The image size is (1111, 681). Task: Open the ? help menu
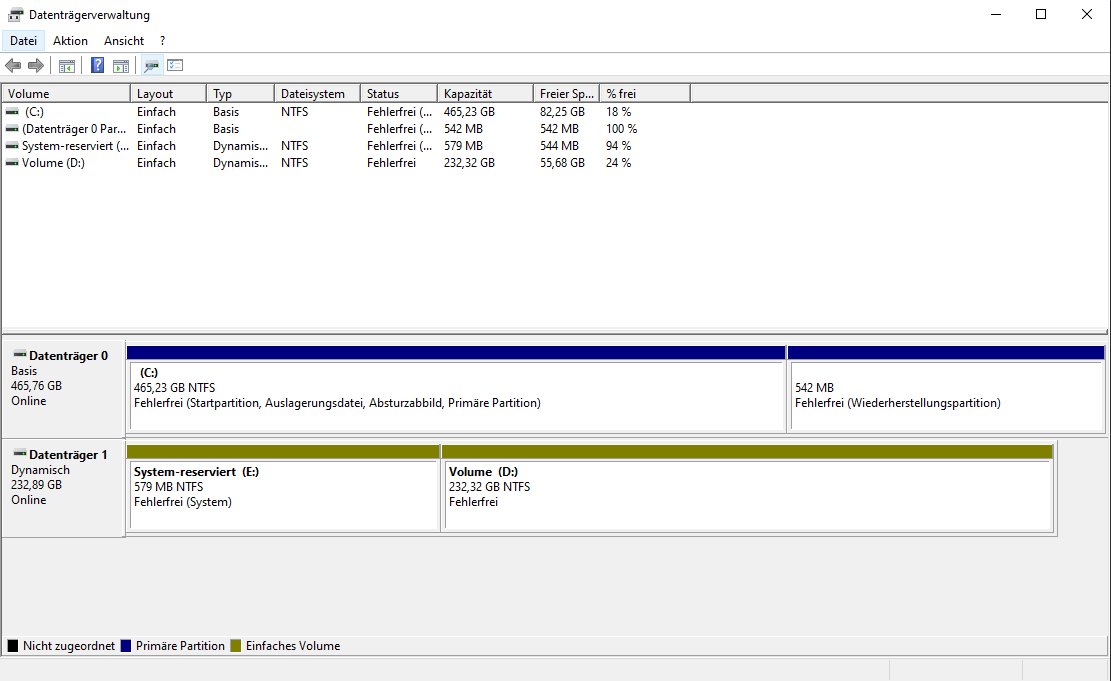coord(162,41)
